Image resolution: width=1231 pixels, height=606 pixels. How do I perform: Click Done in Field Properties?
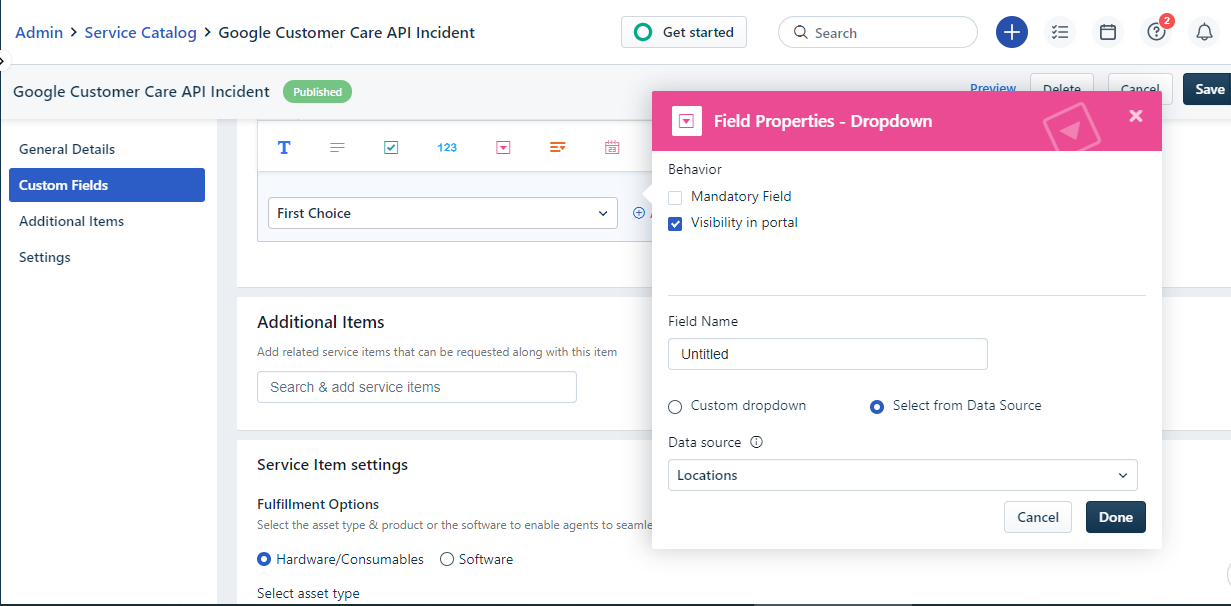[x=1116, y=517]
